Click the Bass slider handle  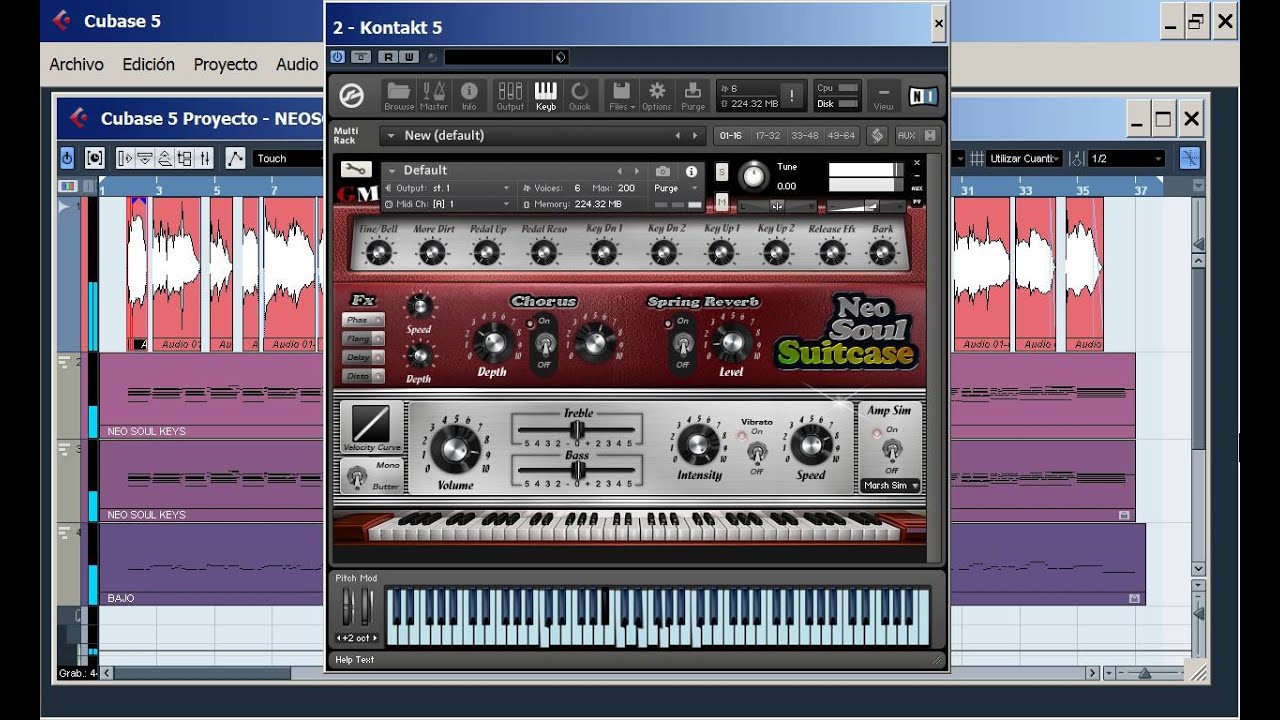(576, 470)
